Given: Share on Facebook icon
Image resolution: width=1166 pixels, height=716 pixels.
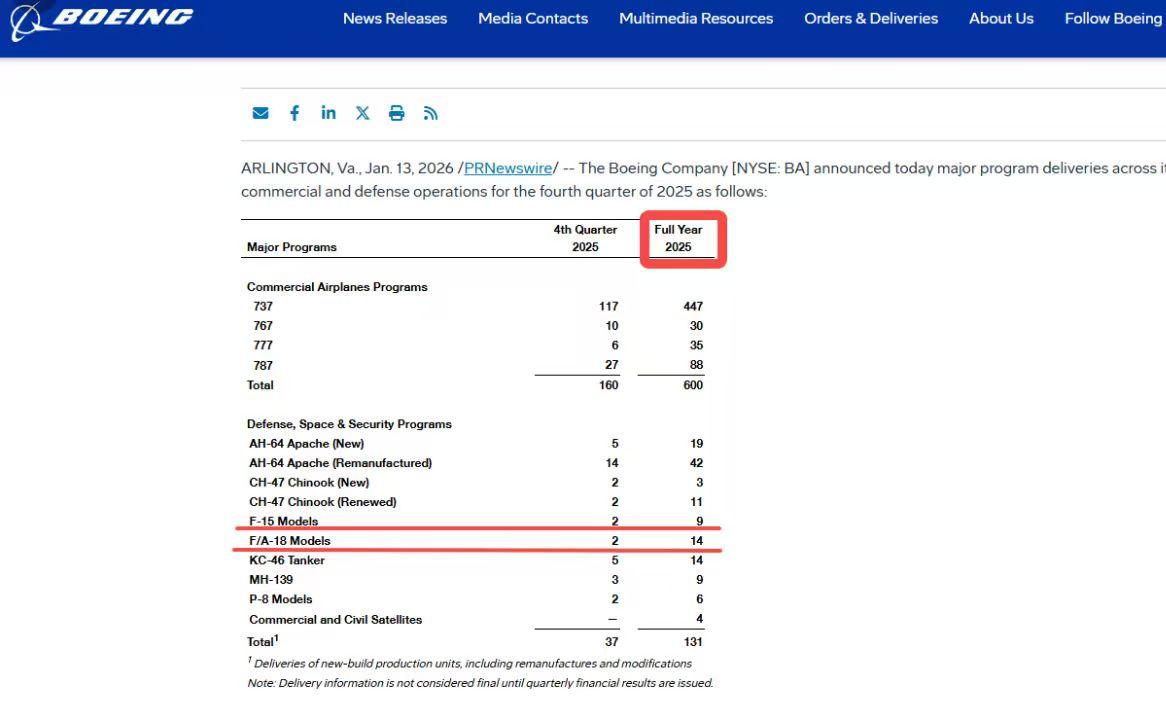Looking at the screenshot, I should (x=294, y=113).
